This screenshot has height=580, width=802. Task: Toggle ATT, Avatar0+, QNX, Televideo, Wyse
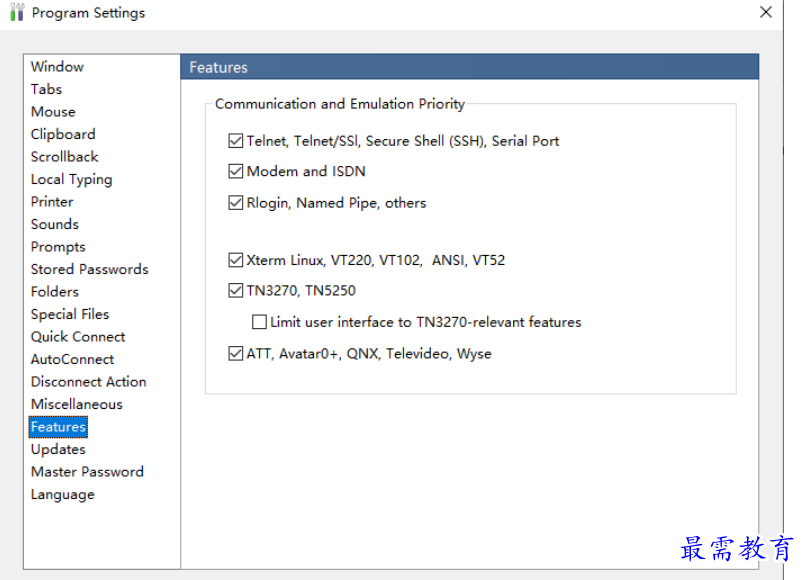pos(235,353)
